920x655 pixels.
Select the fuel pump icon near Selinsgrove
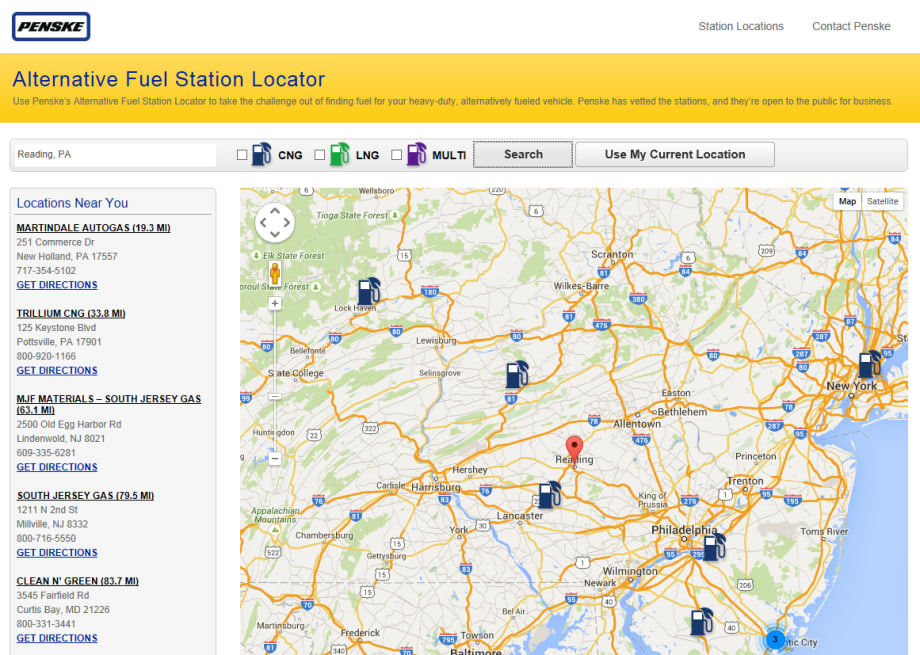pos(516,373)
